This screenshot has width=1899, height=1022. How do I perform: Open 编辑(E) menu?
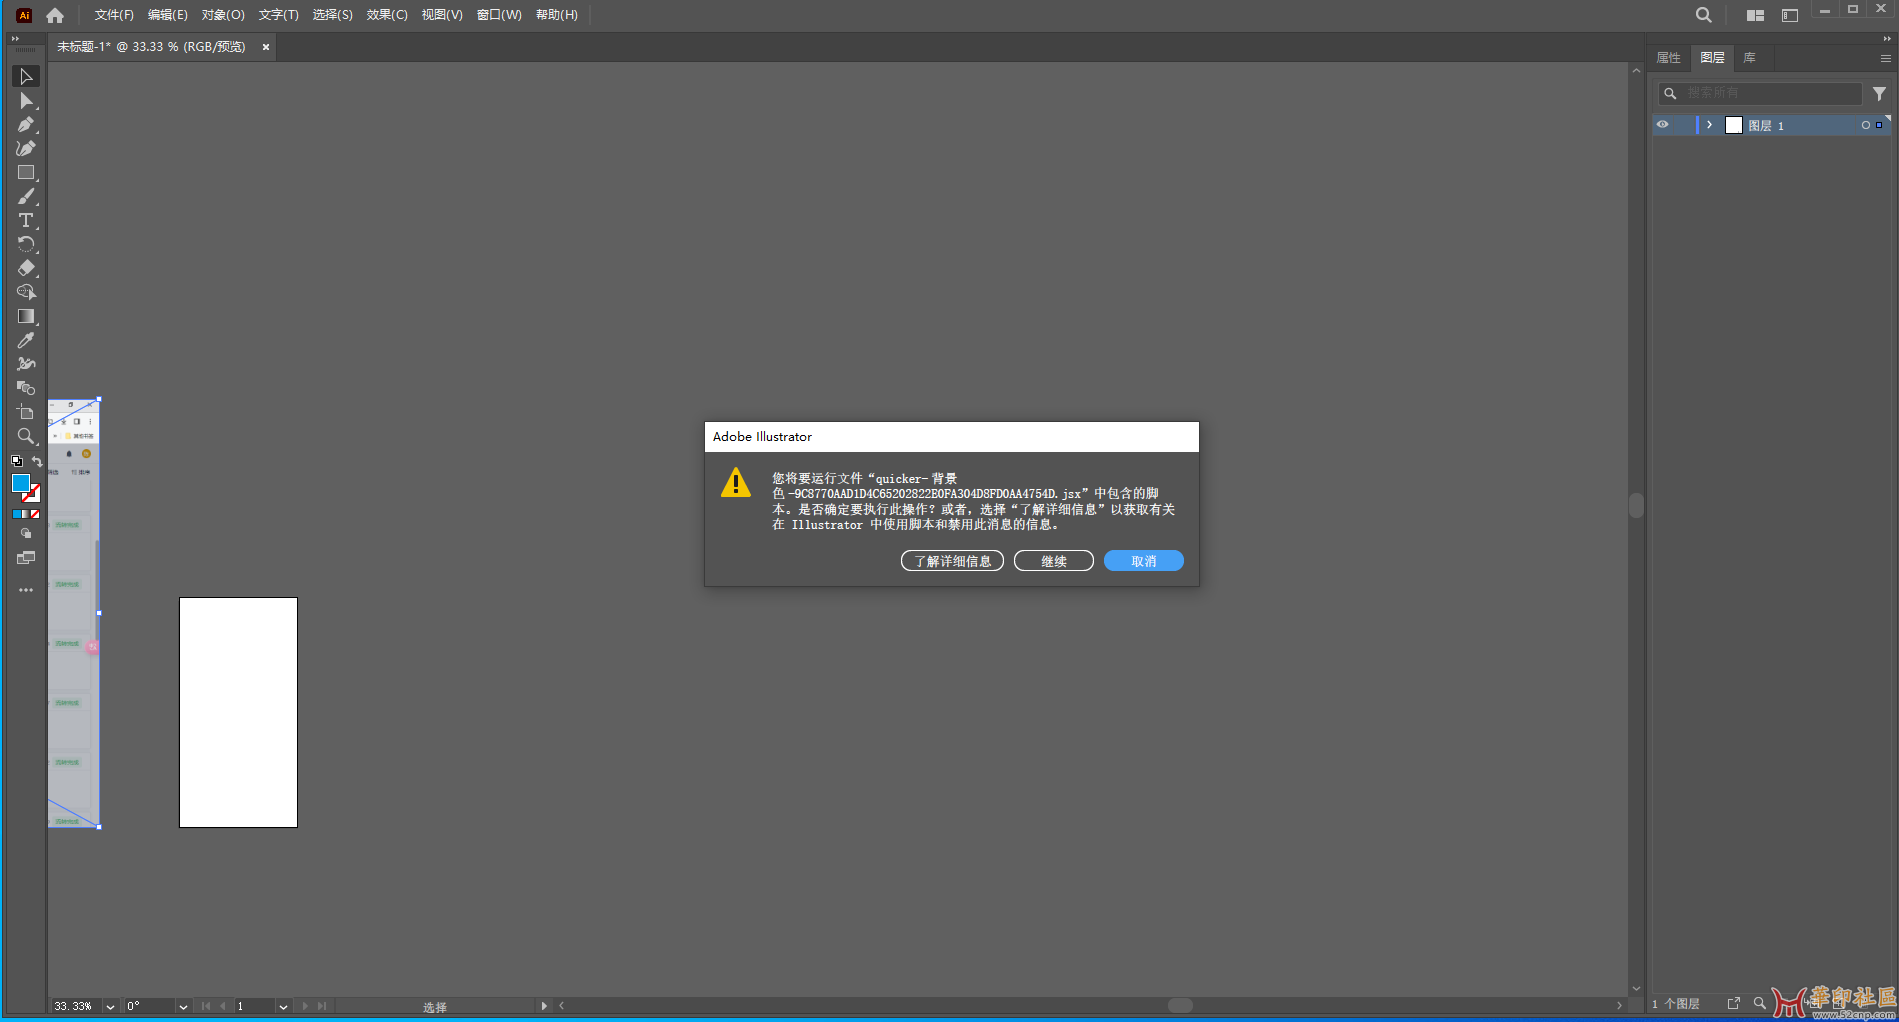[x=167, y=15]
